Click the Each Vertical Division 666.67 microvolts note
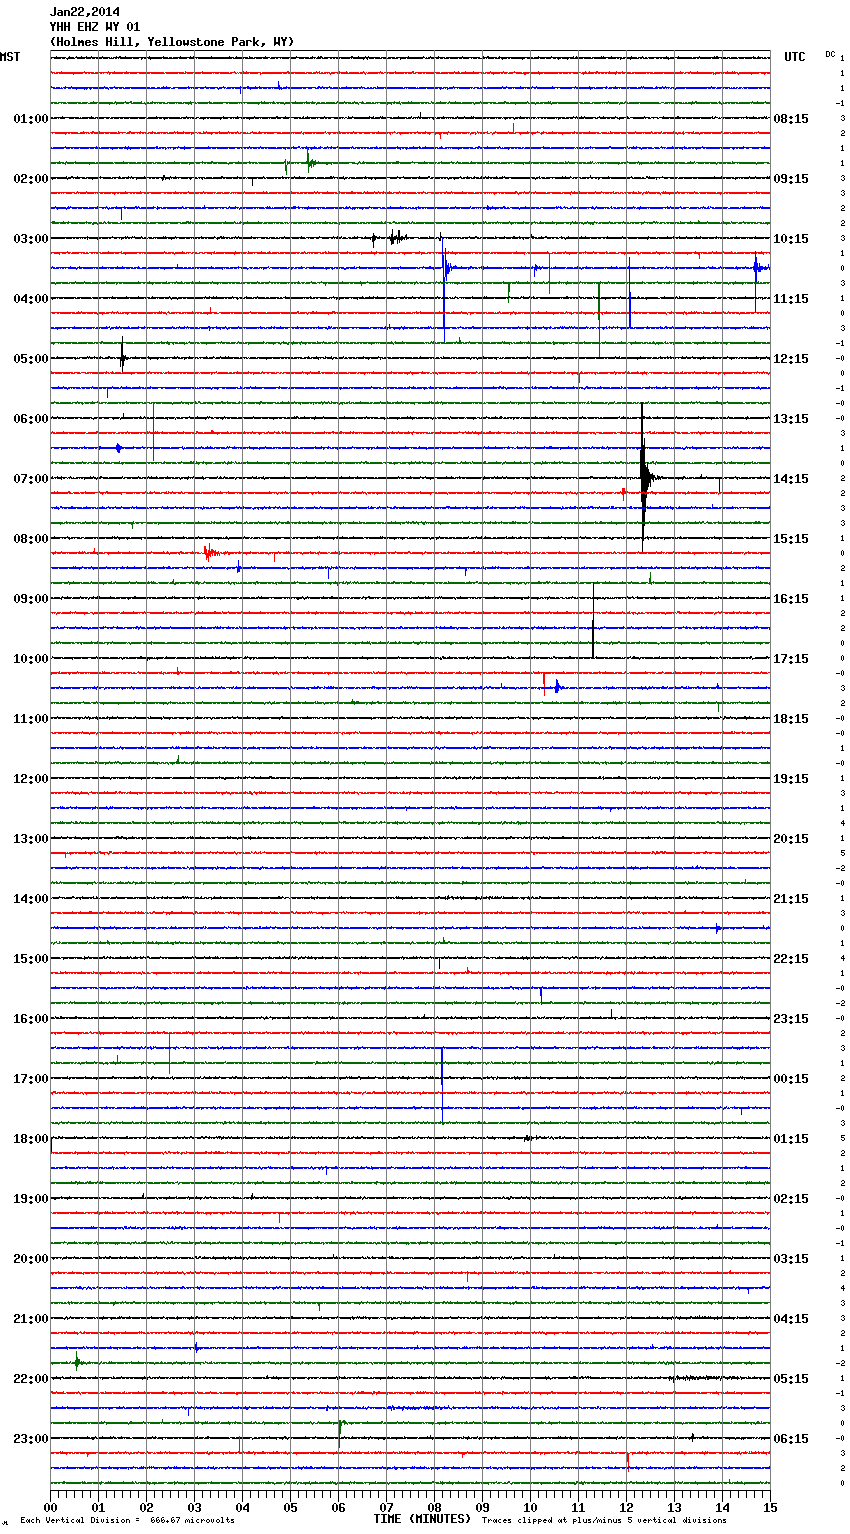Image resolution: width=850 pixels, height=1534 pixels. point(127,1520)
